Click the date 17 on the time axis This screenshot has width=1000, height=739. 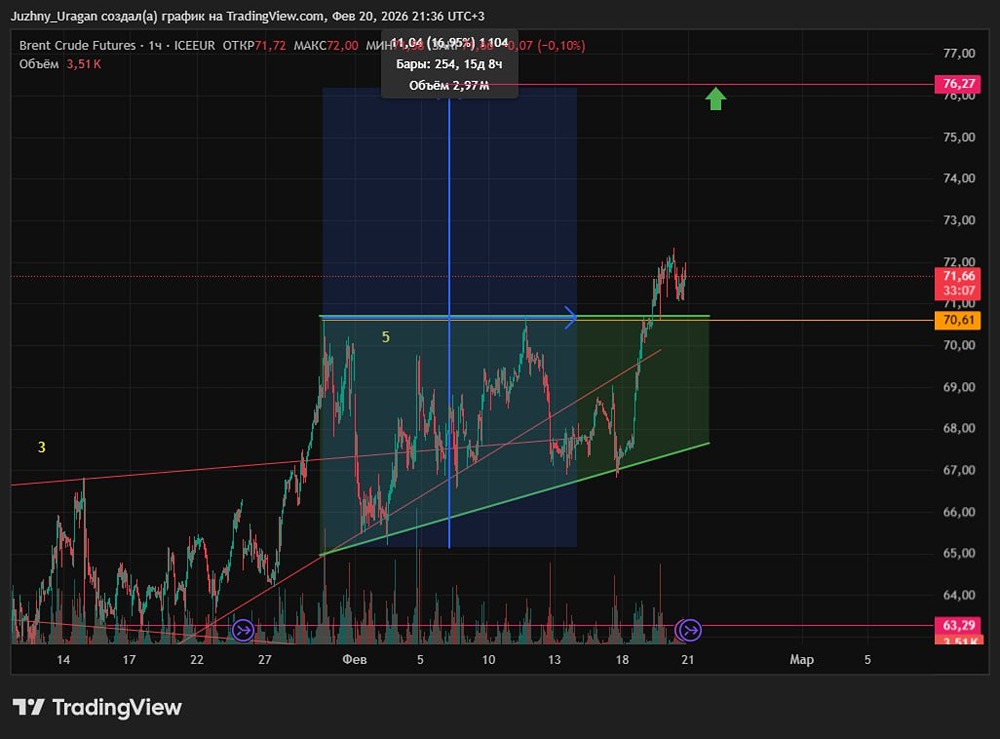click(129, 659)
